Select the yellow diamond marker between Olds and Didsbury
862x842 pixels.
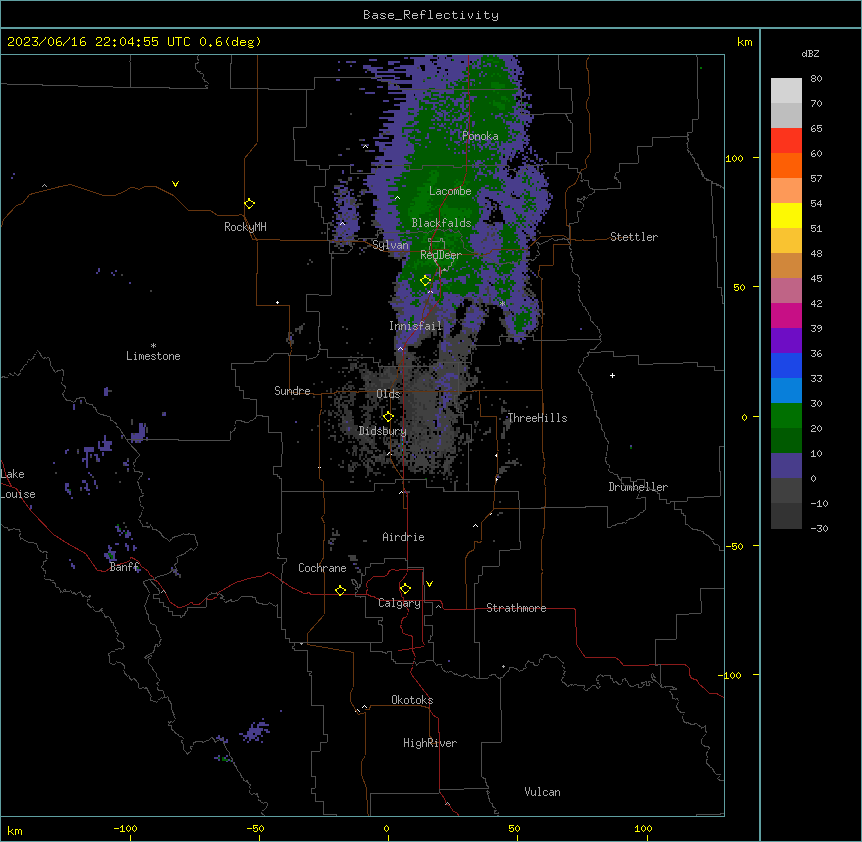[388, 417]
